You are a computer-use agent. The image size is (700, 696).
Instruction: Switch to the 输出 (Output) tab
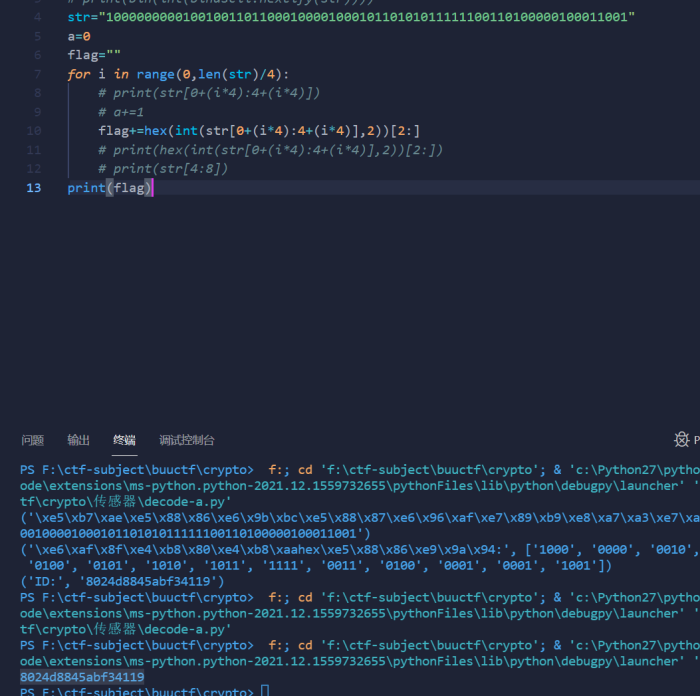(78, 440)
